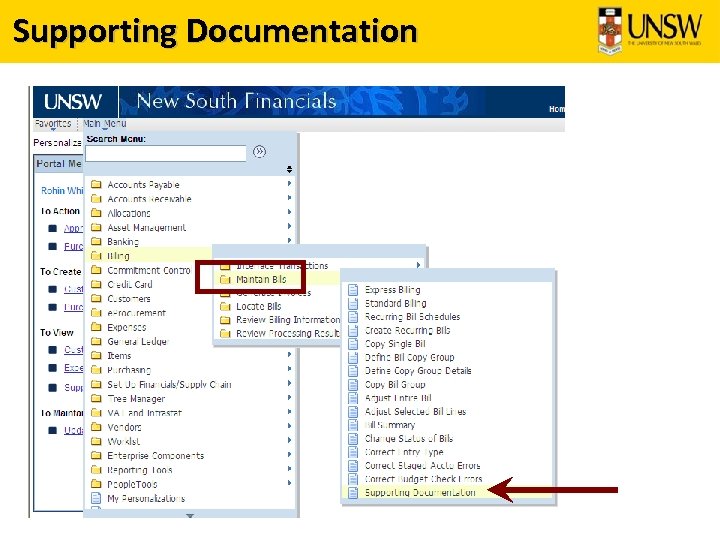Expand the Vendors submenu arrow
The width and height of the screenshot is (720, 540).
pos(289,426)
